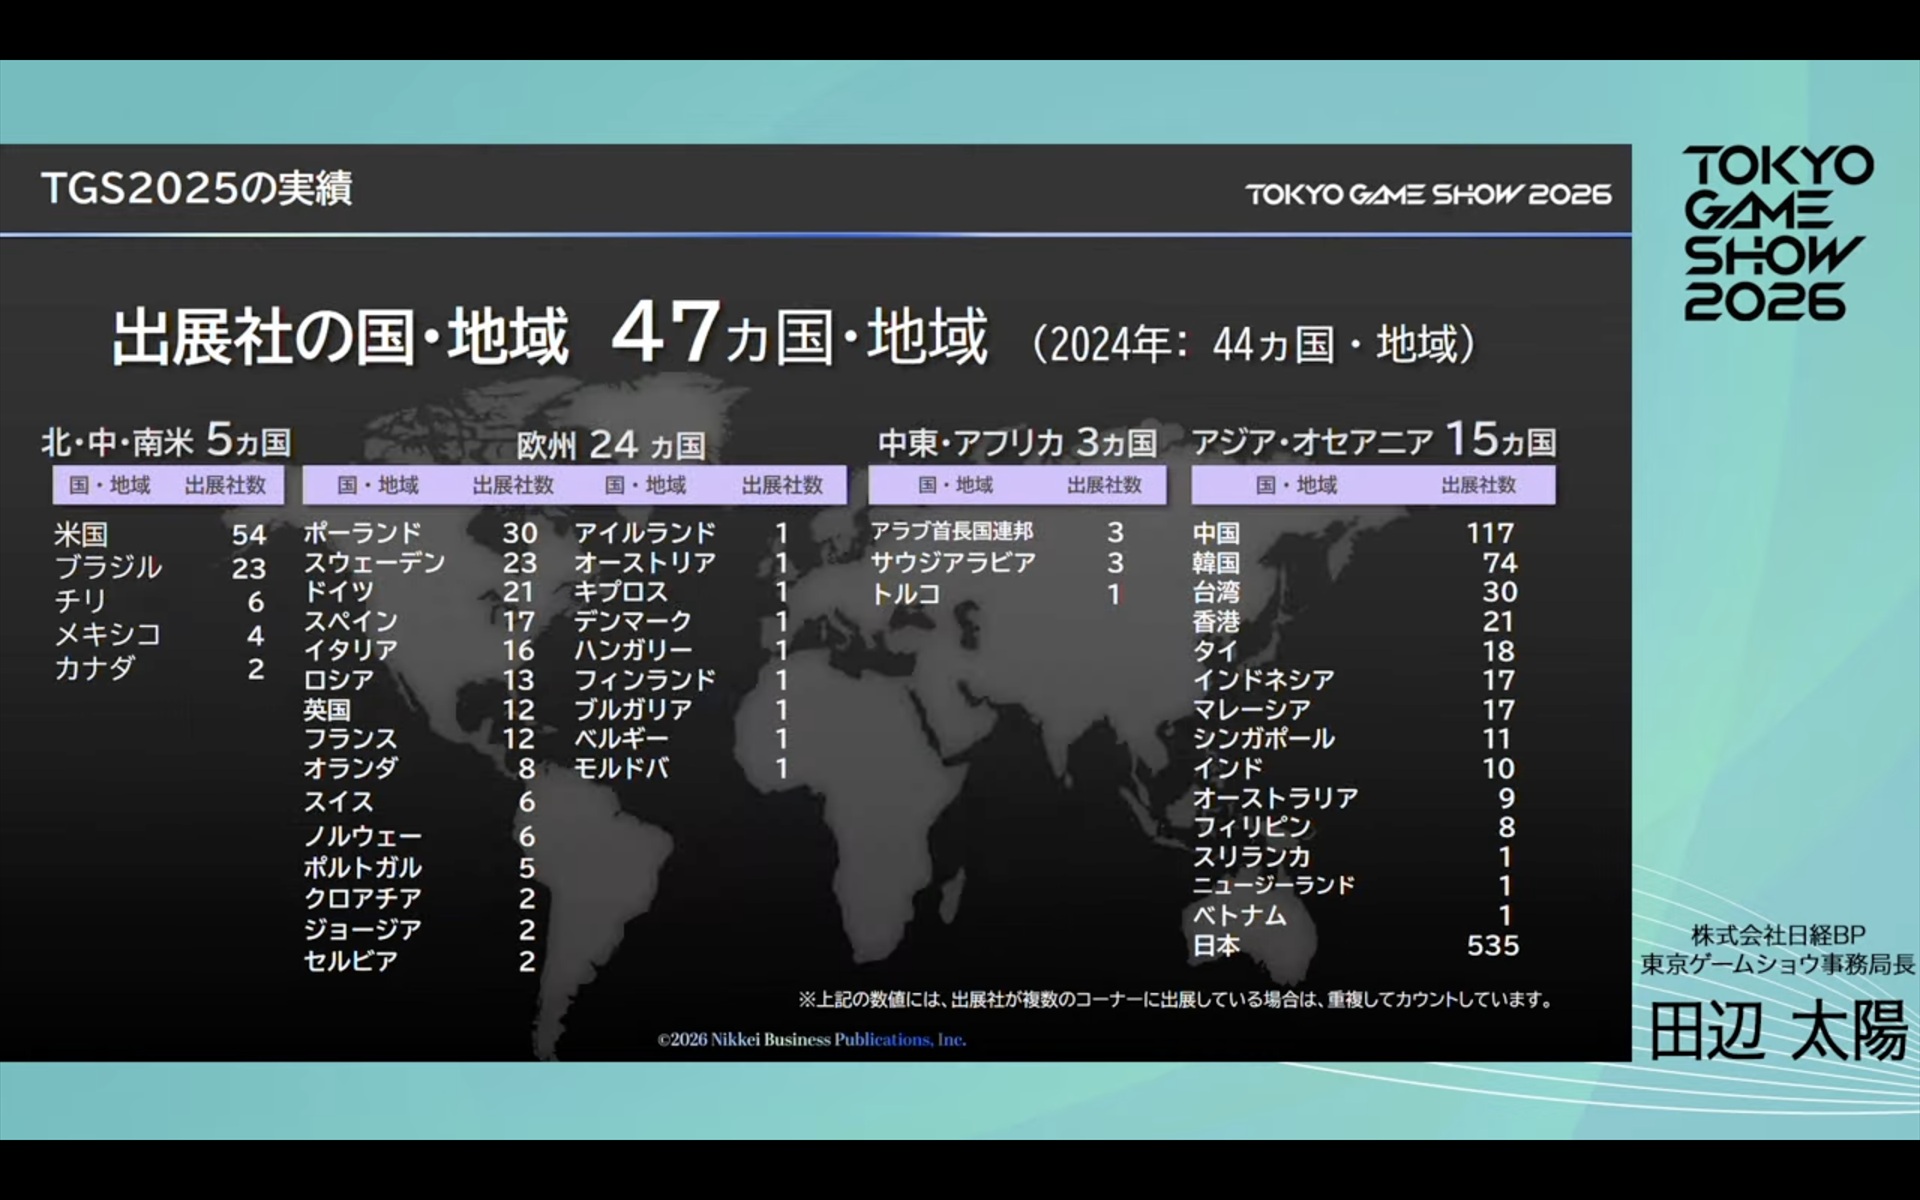Select the アジア・オセアニア 15カ国 region heading
Viewport: 1920px width, 1200px height.
tap(1373, 440)
